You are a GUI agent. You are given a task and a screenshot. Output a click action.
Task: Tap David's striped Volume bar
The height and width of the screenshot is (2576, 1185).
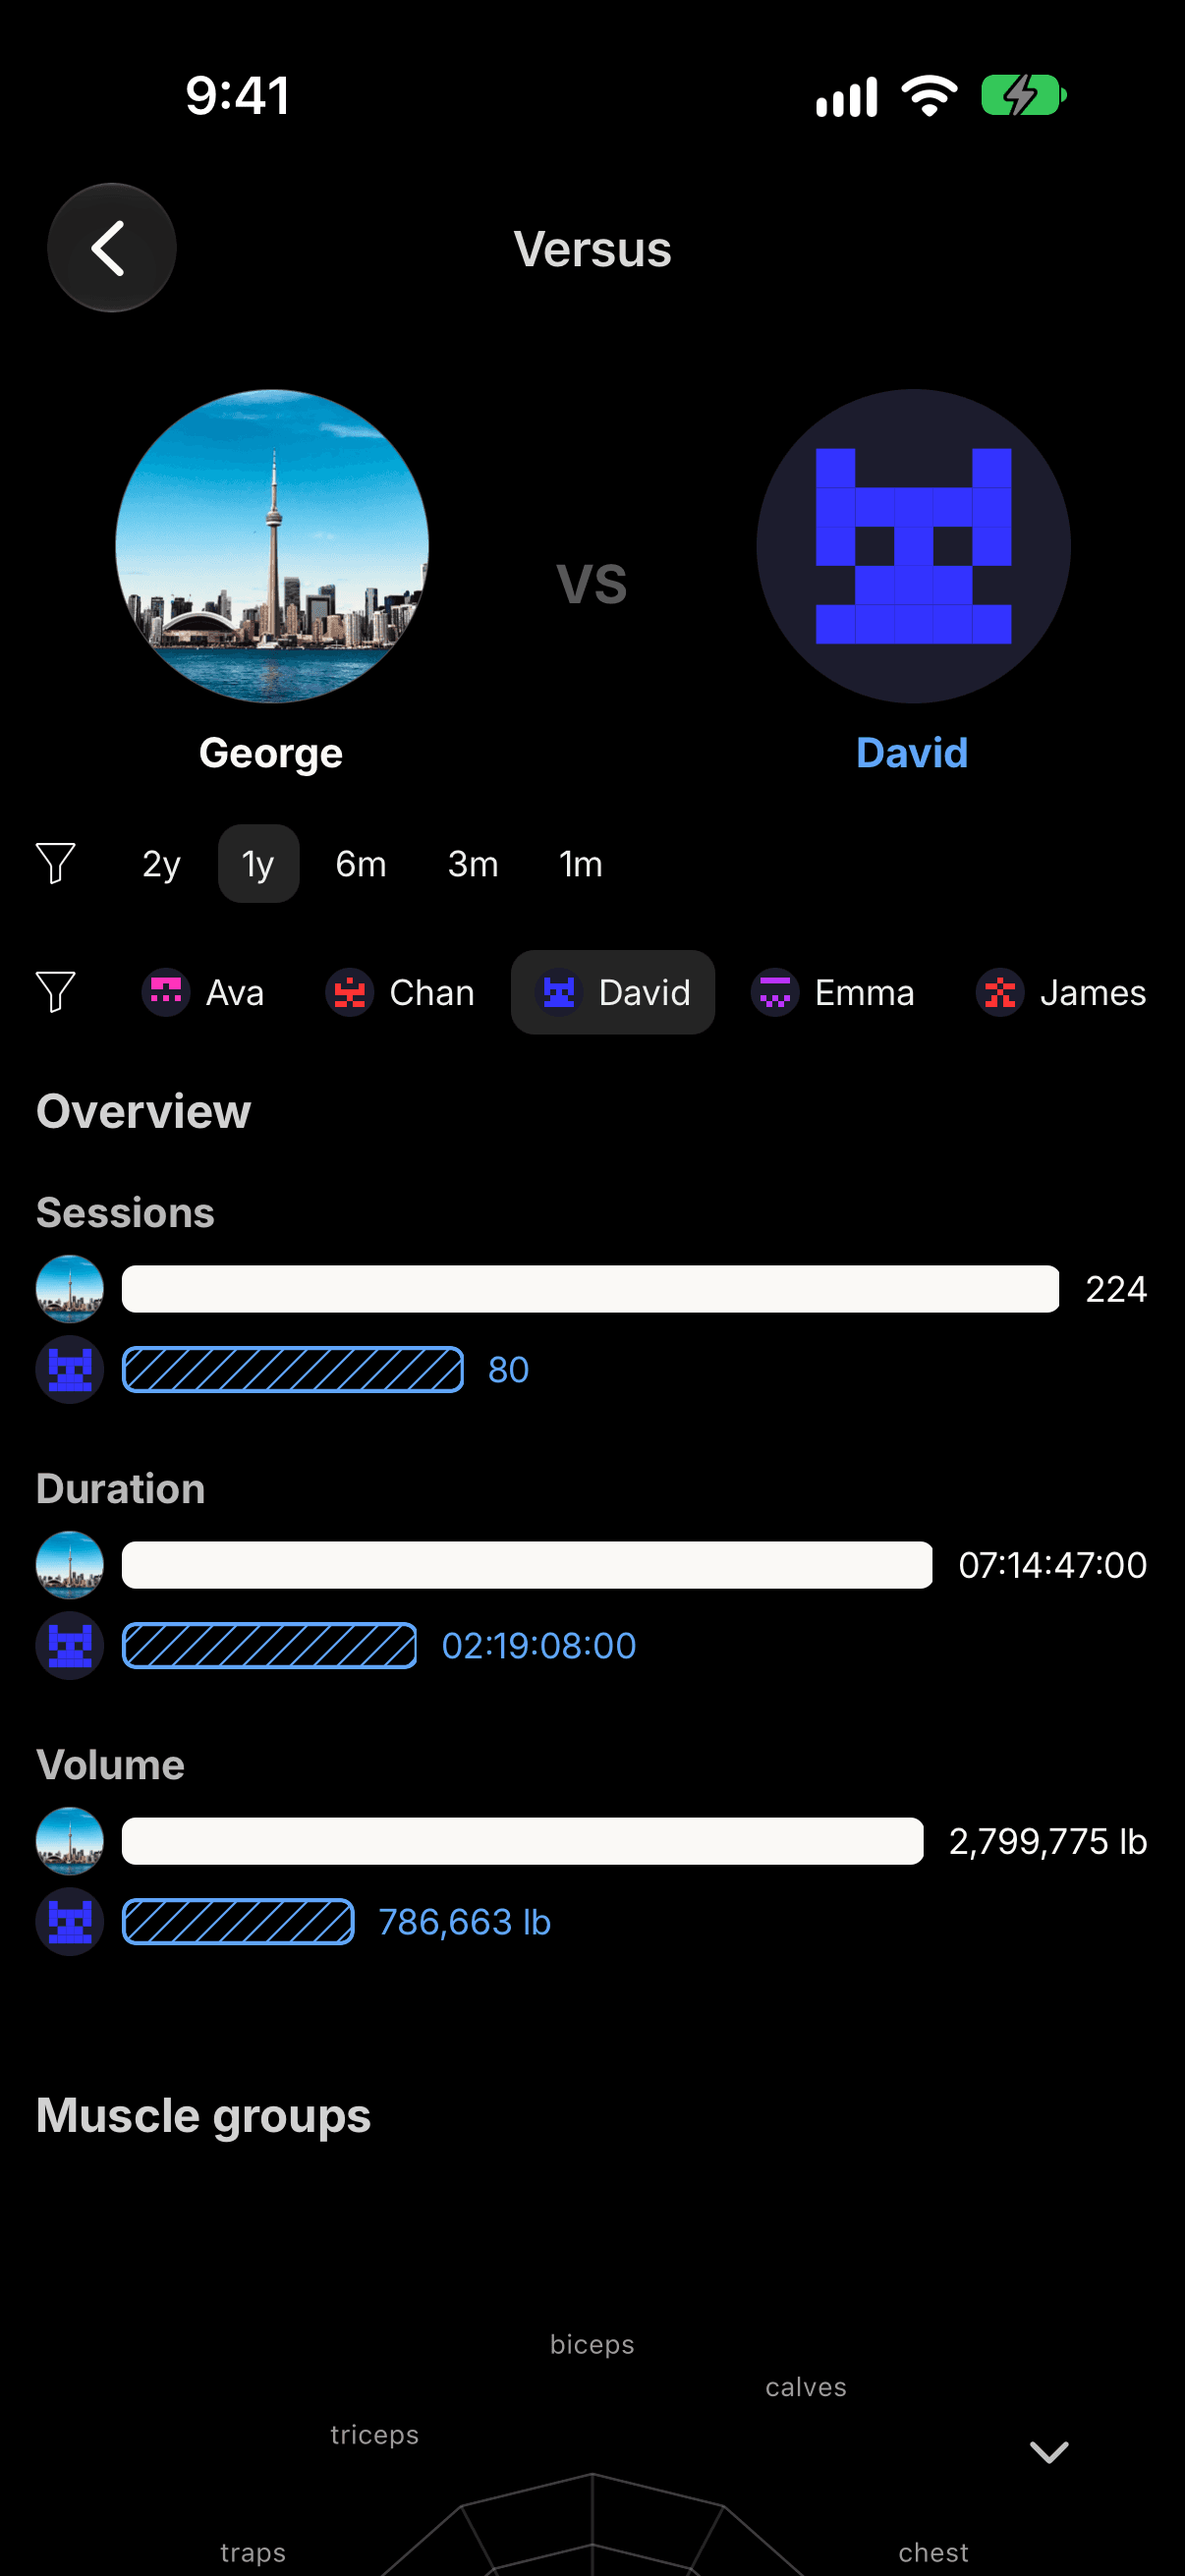coord(238,1922)
